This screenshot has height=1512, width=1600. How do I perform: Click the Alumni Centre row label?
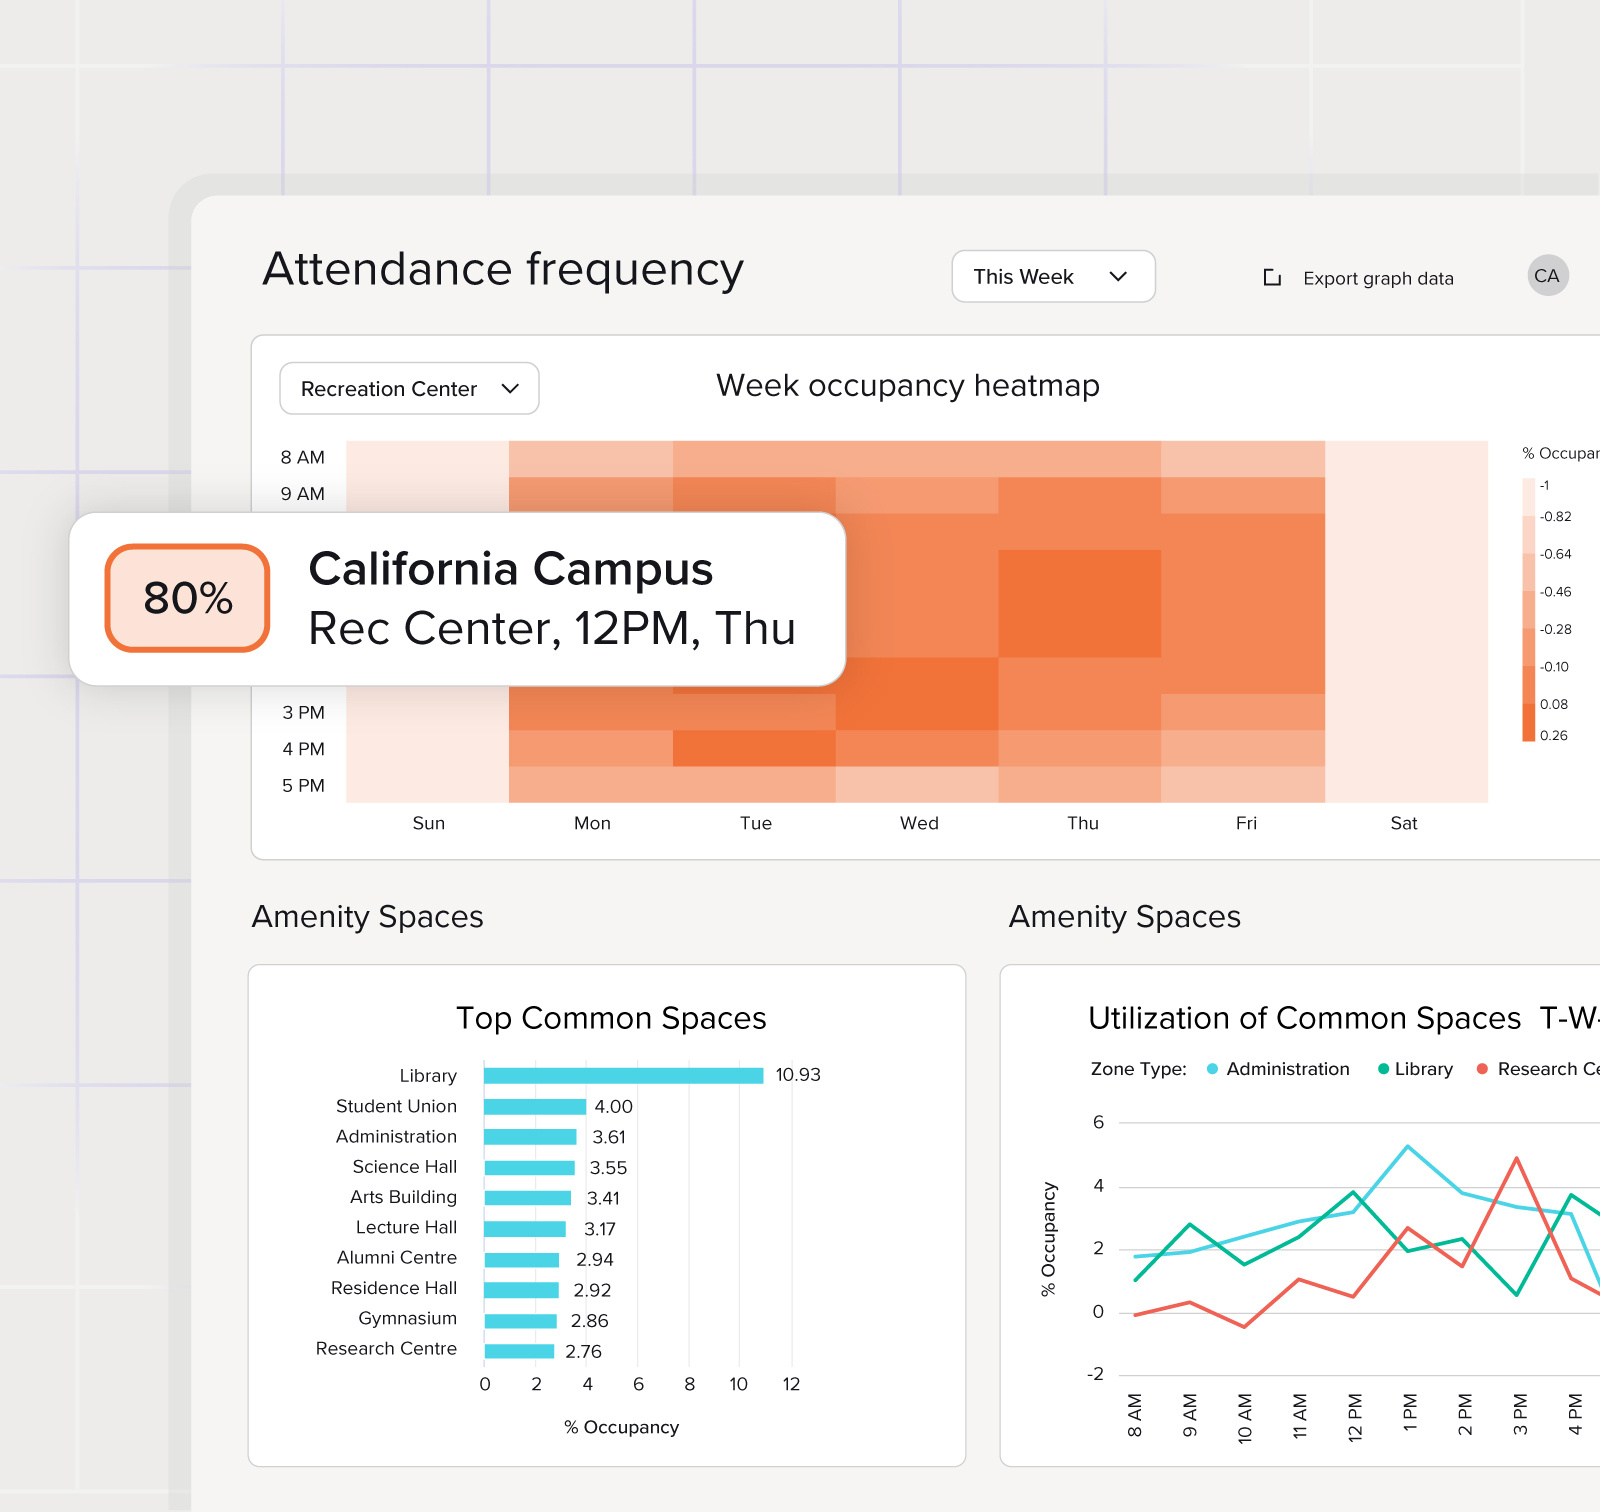397,1257
